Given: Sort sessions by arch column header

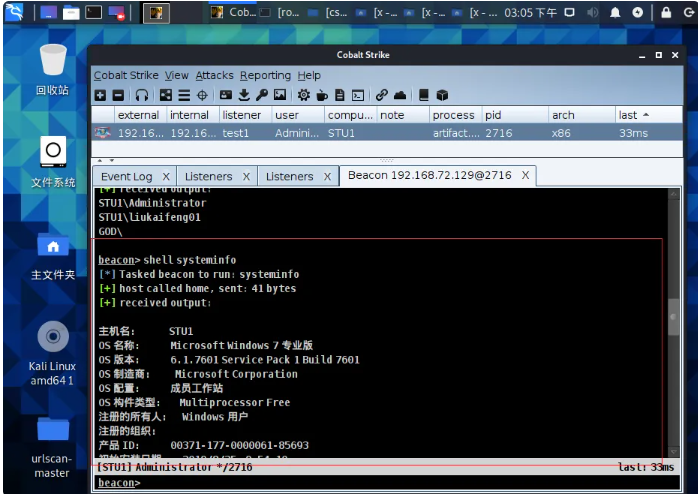Looking at the screenshot, I should pos(581,115).
